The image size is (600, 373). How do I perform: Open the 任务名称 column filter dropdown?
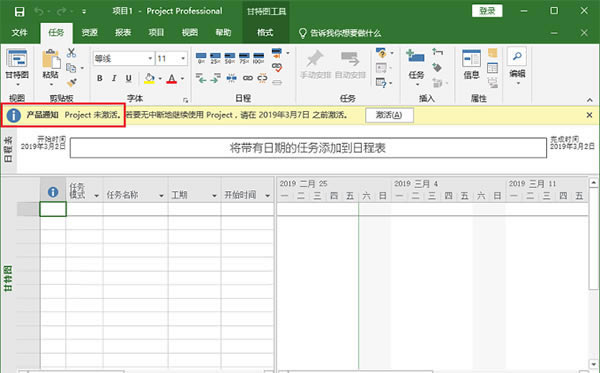161,196
